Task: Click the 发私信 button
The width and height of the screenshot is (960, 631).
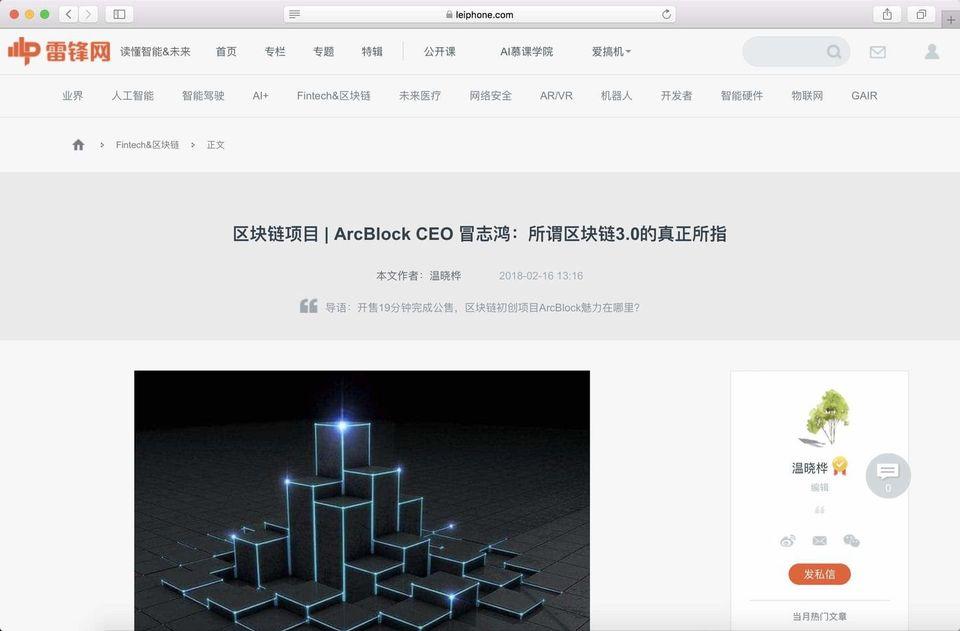Action: 819,574
